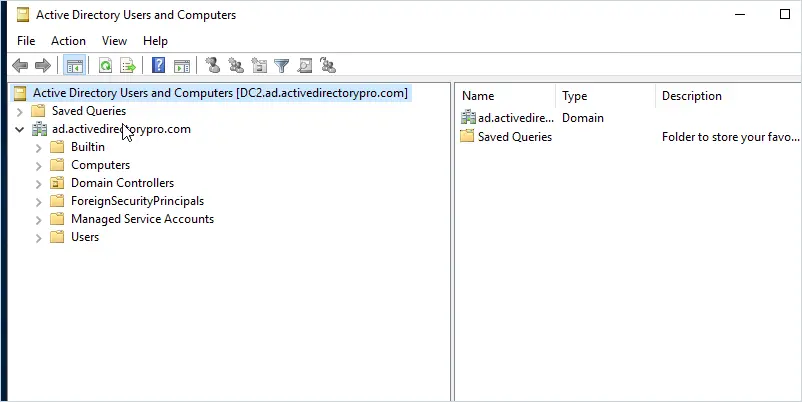Click the Users folder icon in tree
The image size is (802, 402).
(x=57, y=237)
